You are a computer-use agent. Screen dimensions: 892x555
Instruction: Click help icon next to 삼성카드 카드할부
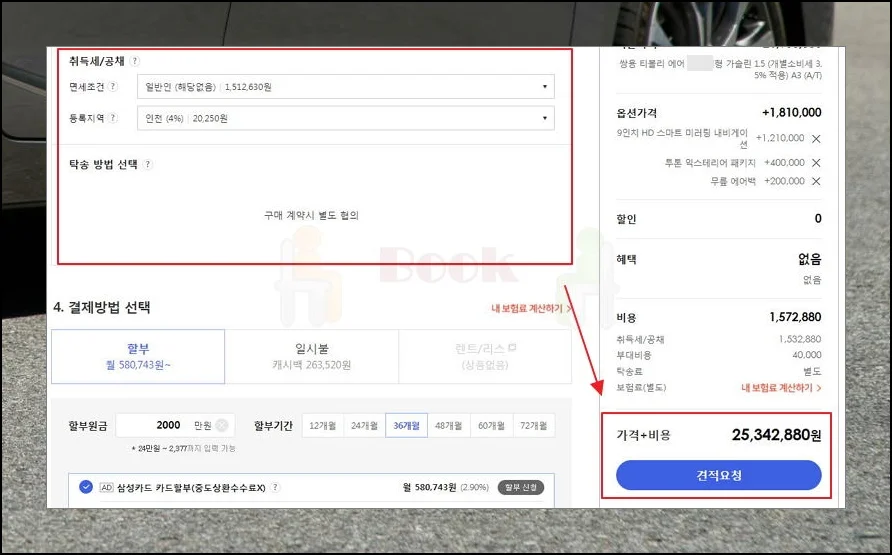(275, 487)
